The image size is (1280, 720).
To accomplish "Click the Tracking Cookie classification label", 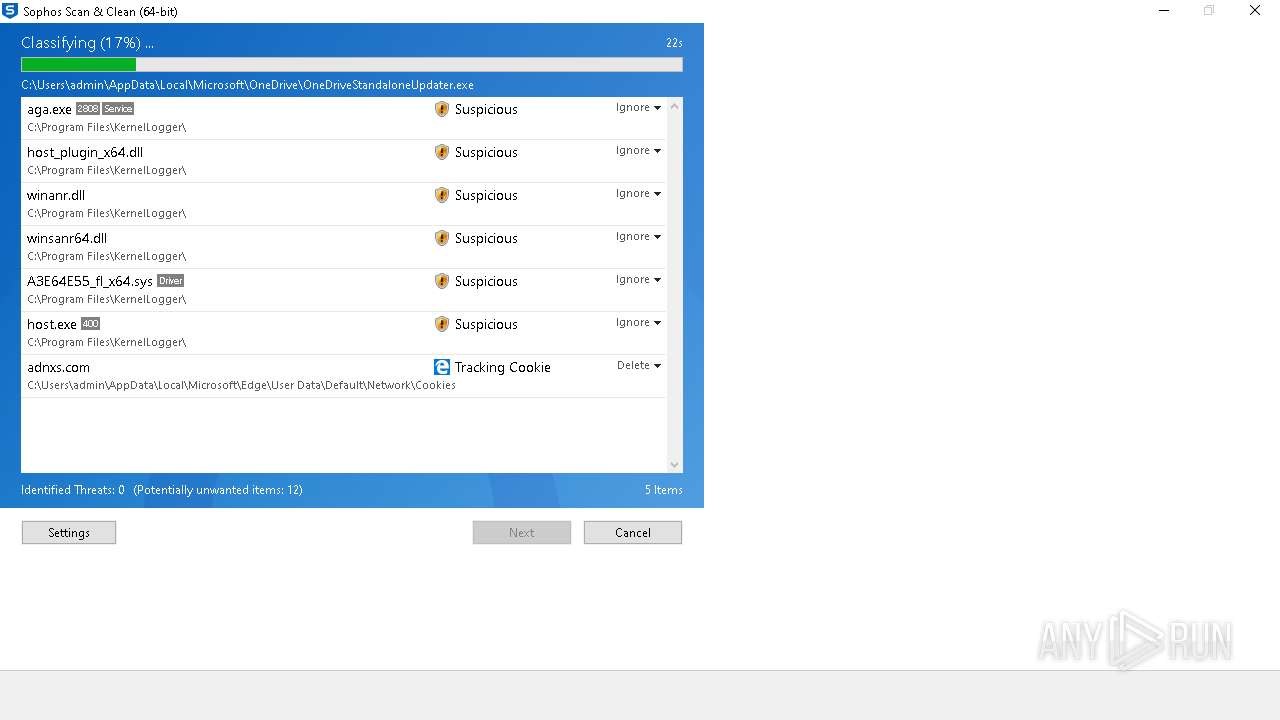I will (502, 367).
